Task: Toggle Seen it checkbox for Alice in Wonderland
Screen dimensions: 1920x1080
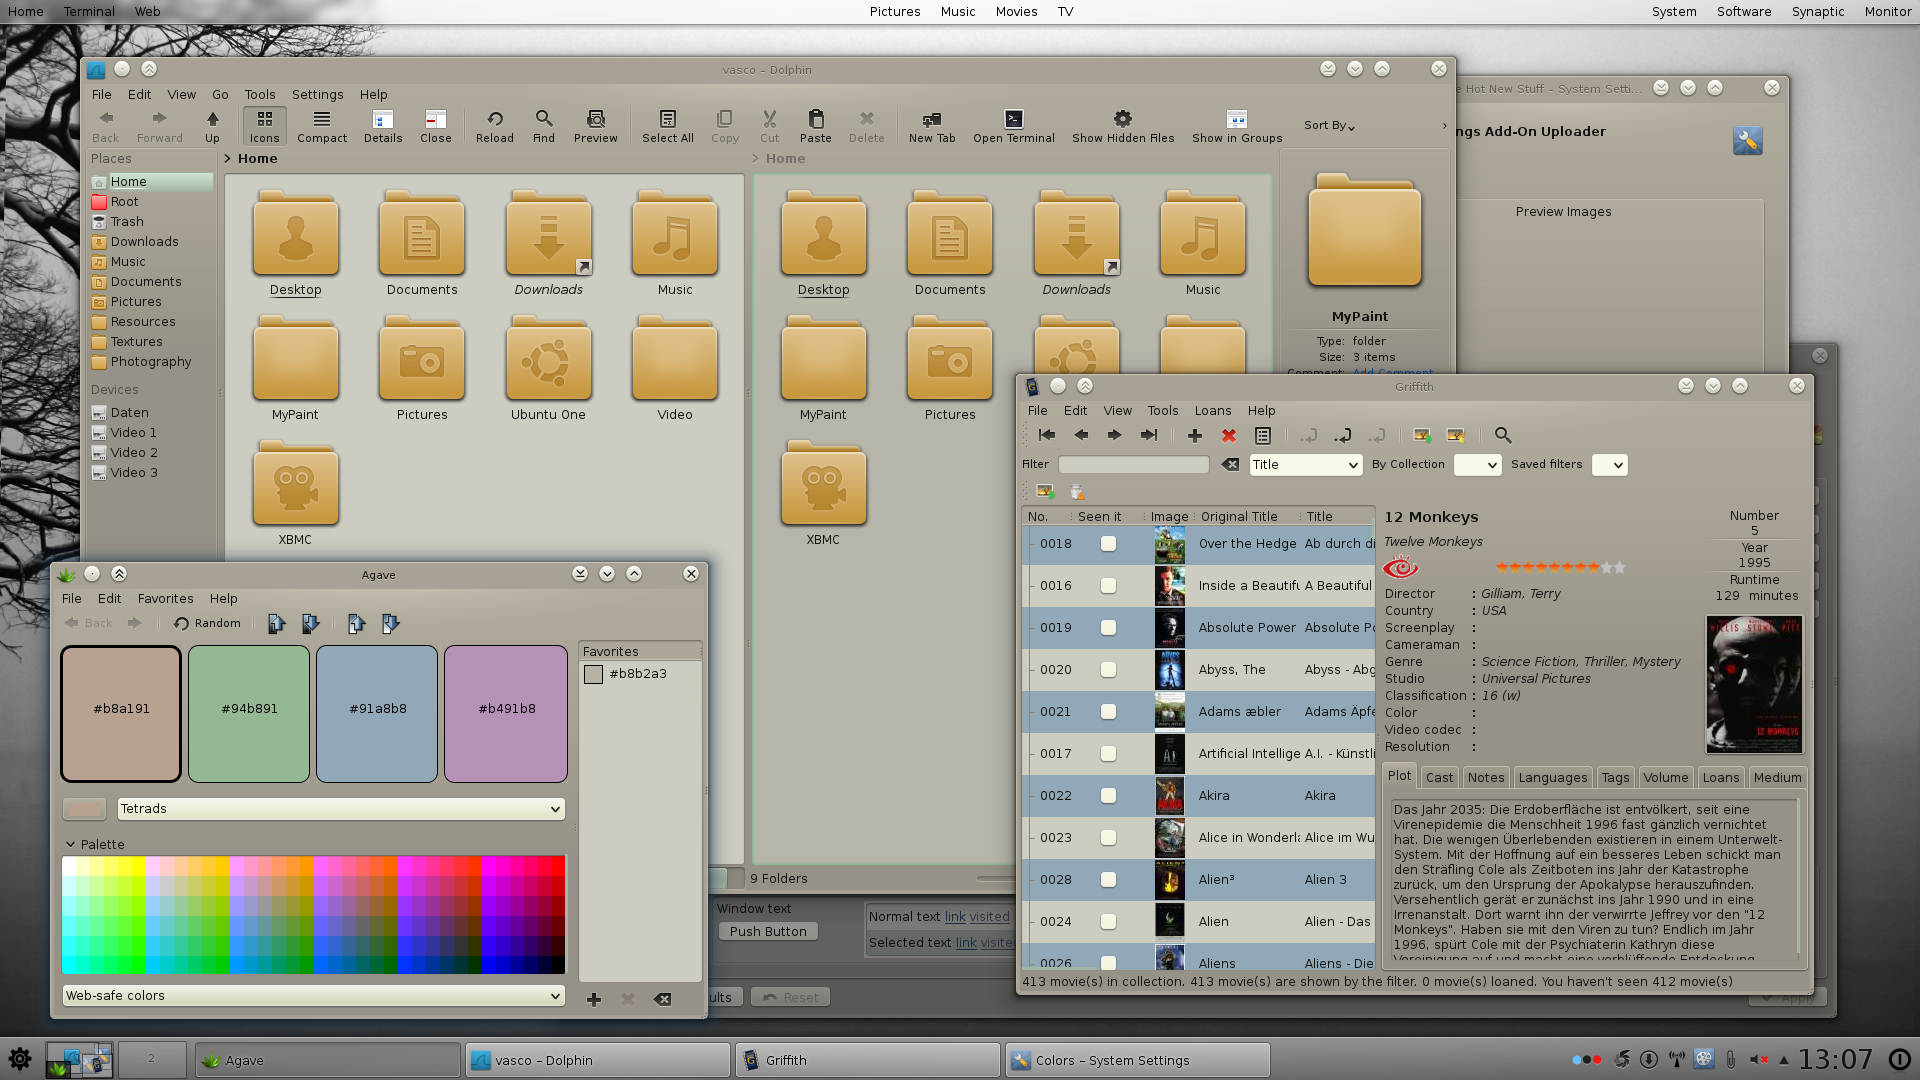Action: click(1108, 838)
